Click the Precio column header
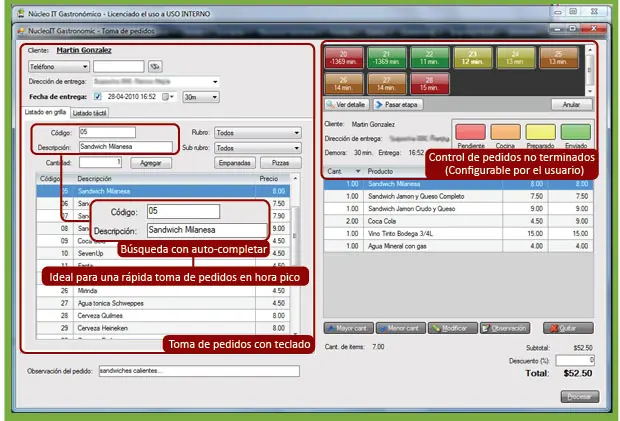Viewport: 620px width, 421px height. (x=272, y=179)
